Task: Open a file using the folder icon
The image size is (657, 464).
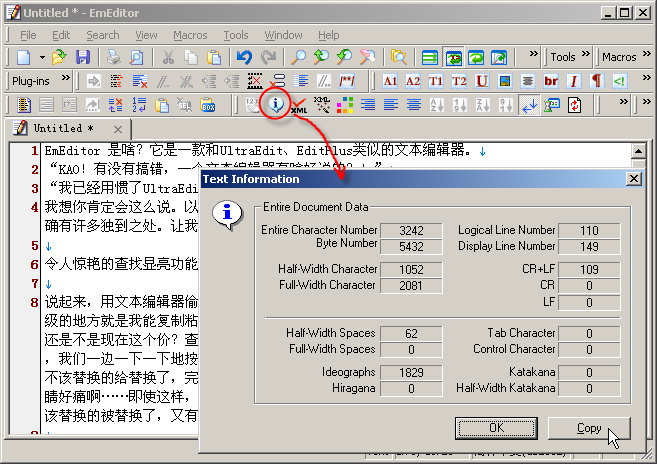Action: pyautogui.click(x=59, y=57)
